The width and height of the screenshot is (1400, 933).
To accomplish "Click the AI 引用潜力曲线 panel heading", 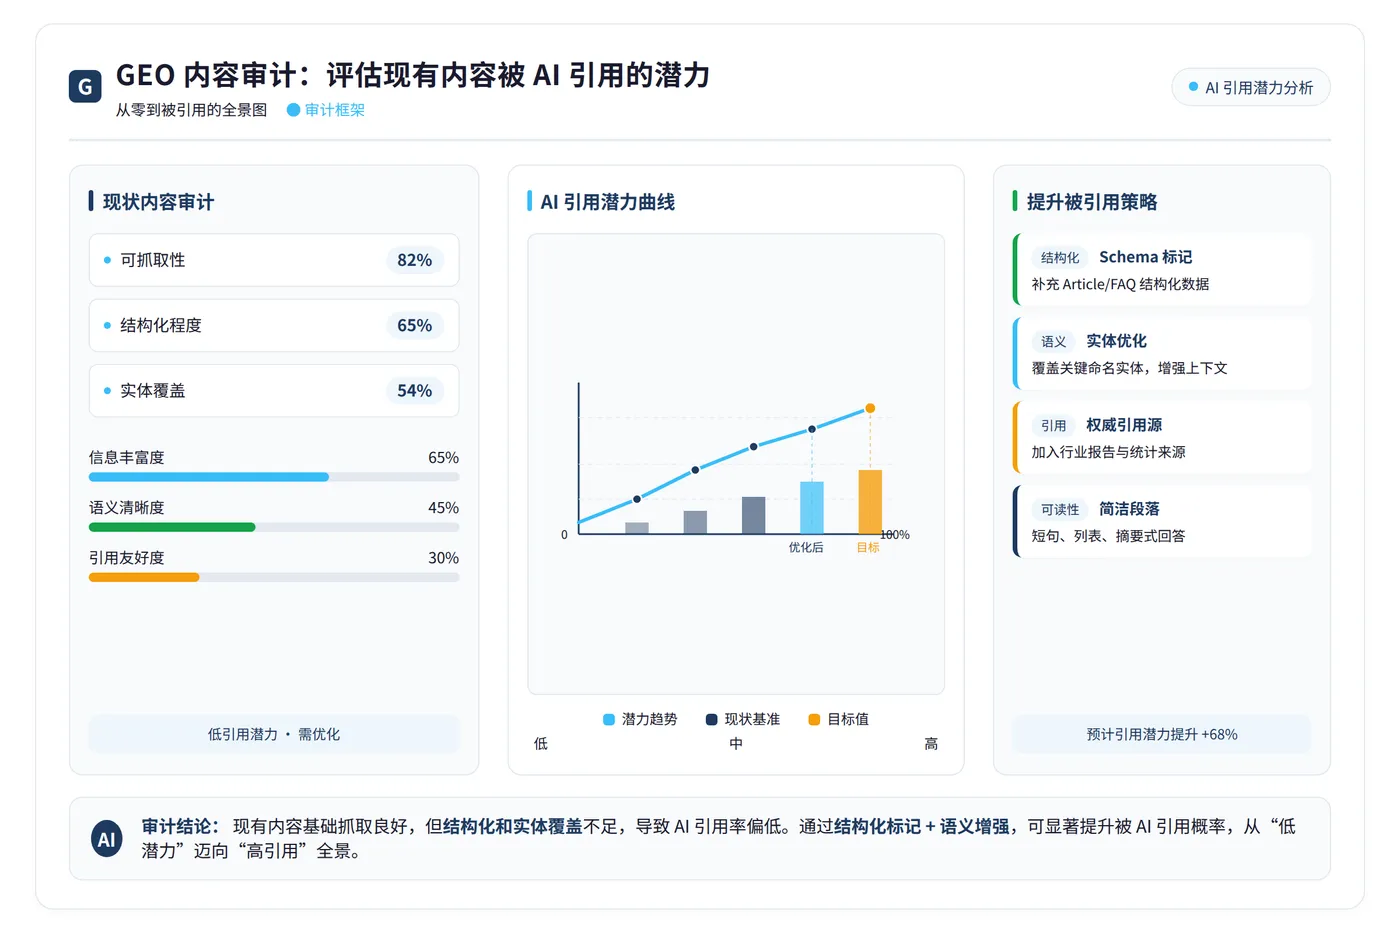I will [x=607, y=202].
